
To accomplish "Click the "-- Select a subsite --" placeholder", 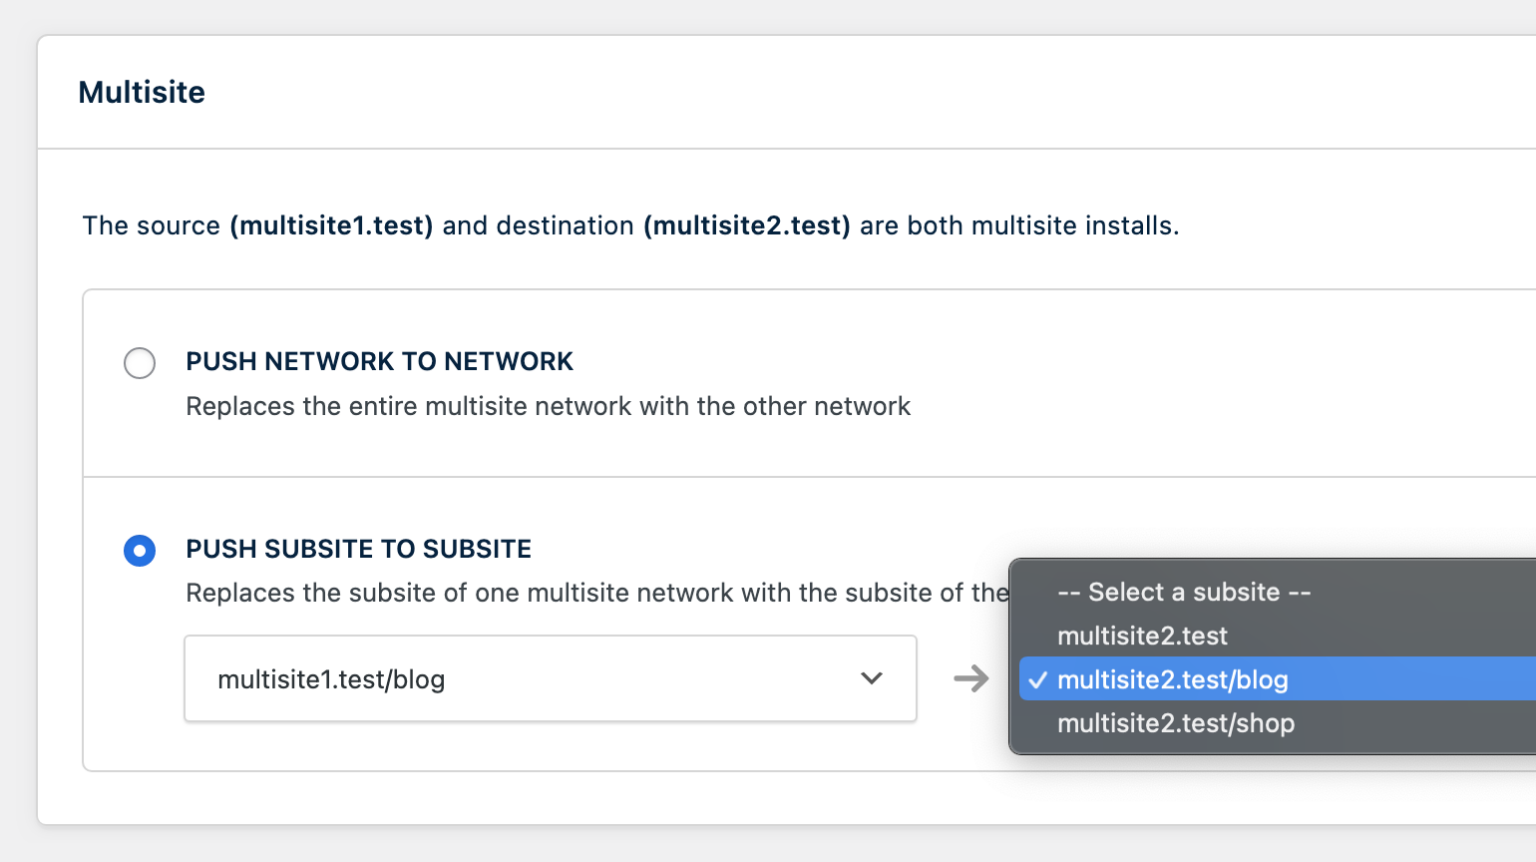I will 1183,592.
